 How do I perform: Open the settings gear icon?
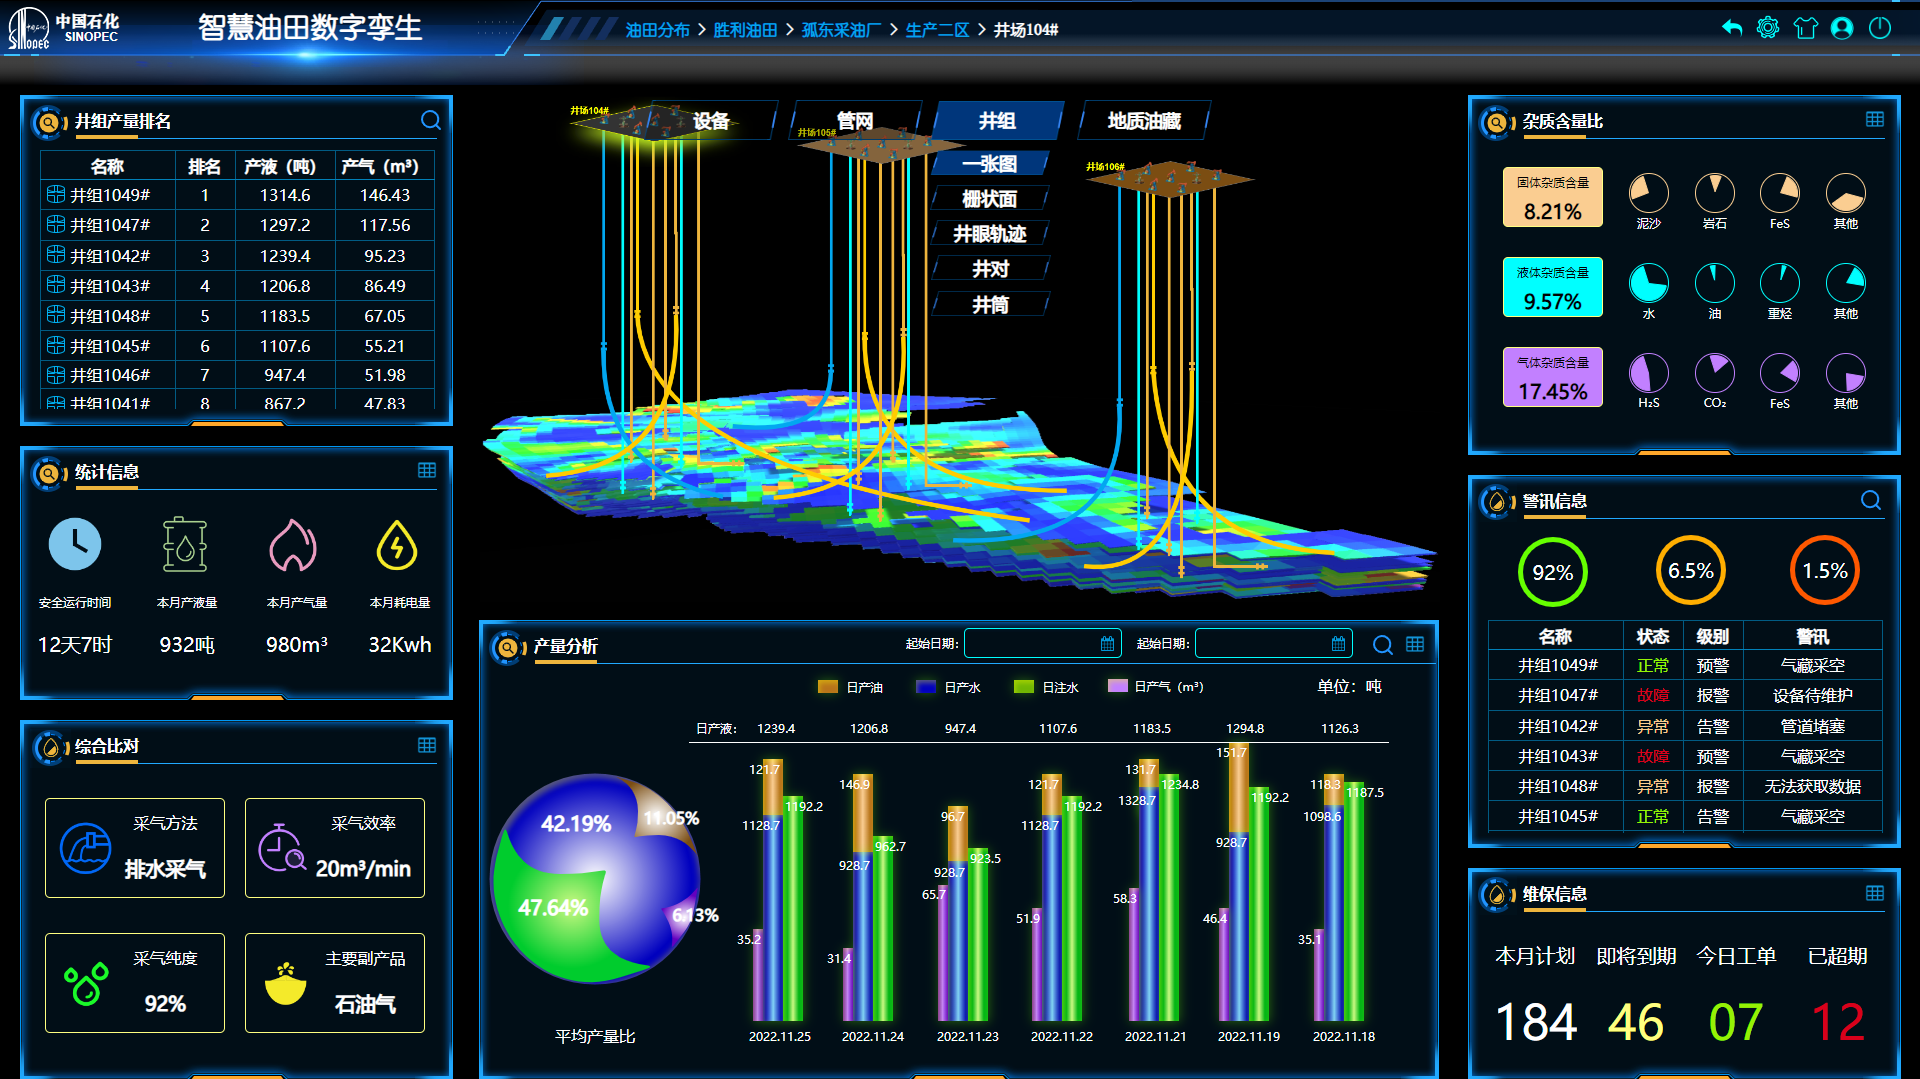(1768, 28)
